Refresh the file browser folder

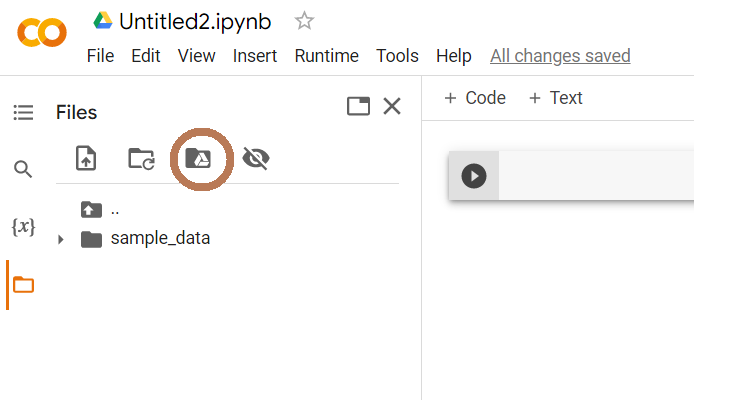pos(141,159)
